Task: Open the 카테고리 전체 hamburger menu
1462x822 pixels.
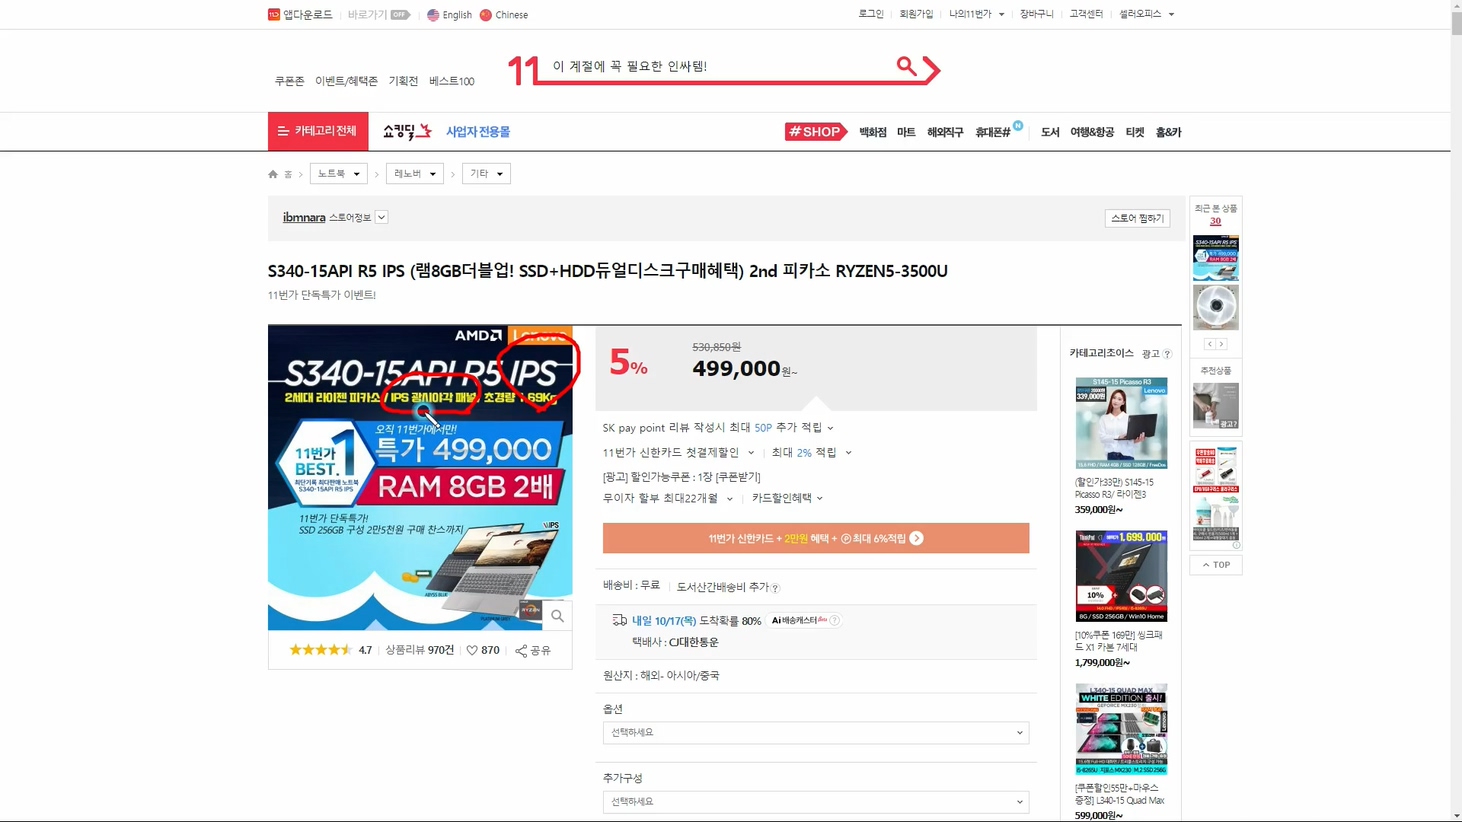Action: (318, 131)
